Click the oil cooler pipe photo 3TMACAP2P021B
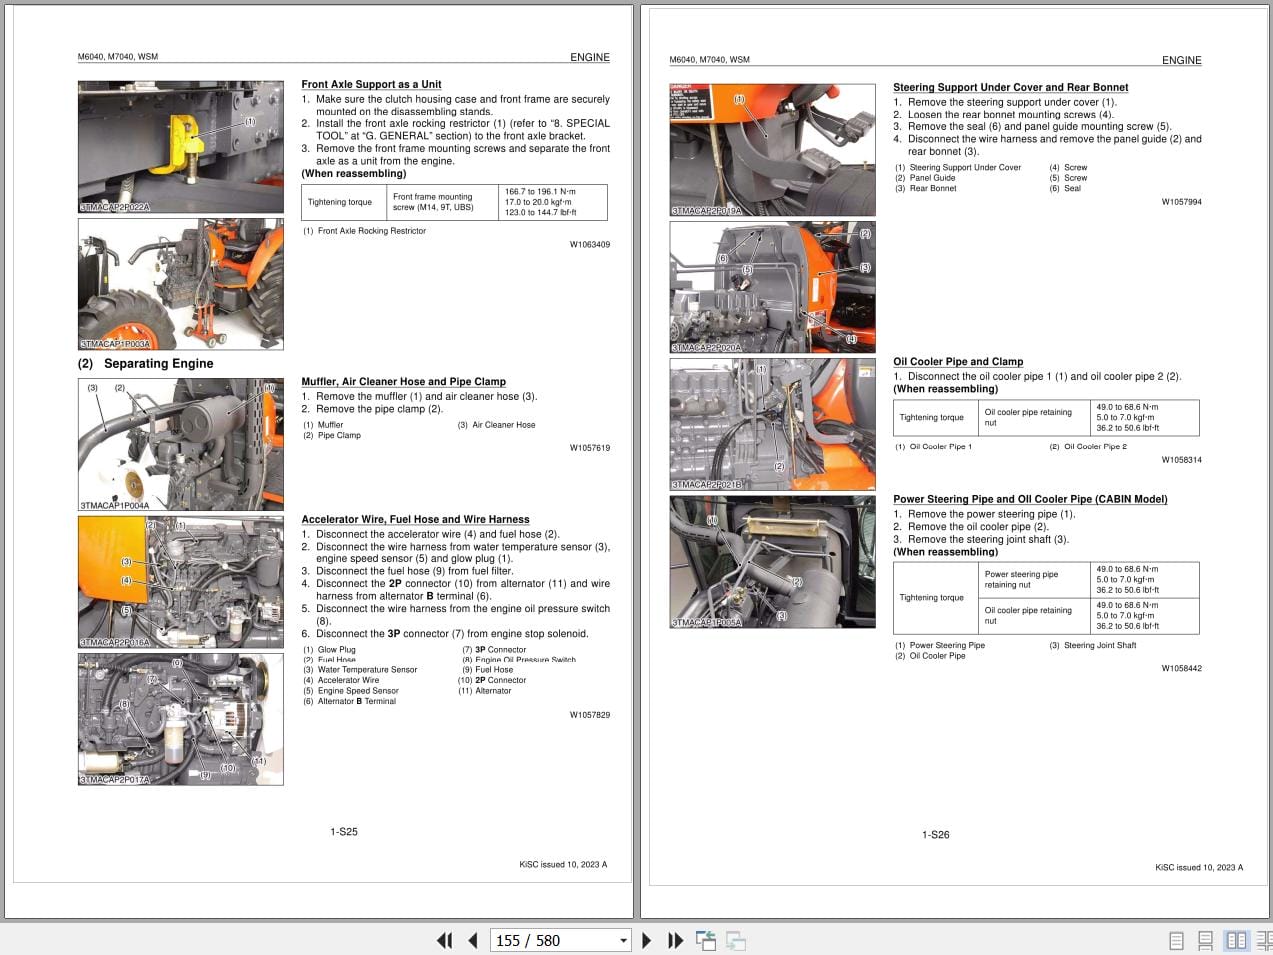Image resolution: width=1273 pixels, height=955 pixels. coord(772,425)
